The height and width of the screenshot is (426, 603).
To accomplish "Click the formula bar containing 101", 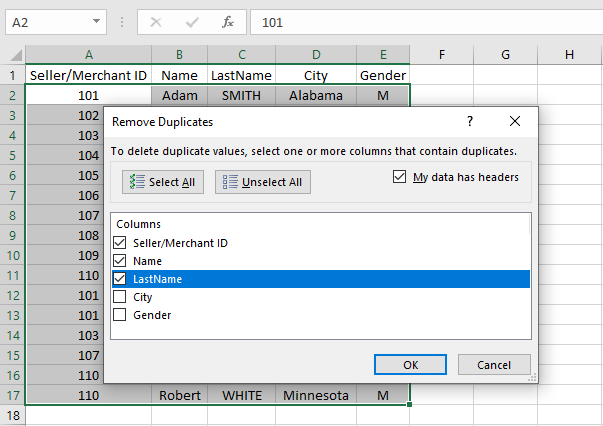I will [x=426, y=22].
